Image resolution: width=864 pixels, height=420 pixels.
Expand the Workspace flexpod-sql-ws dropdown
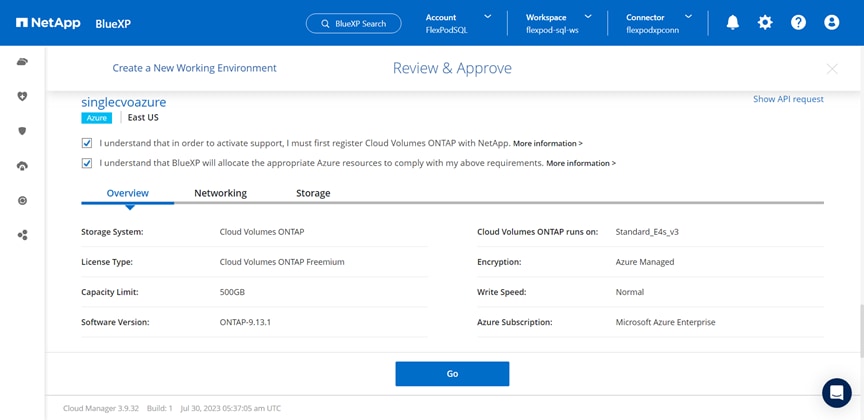[x=587, y=17]
